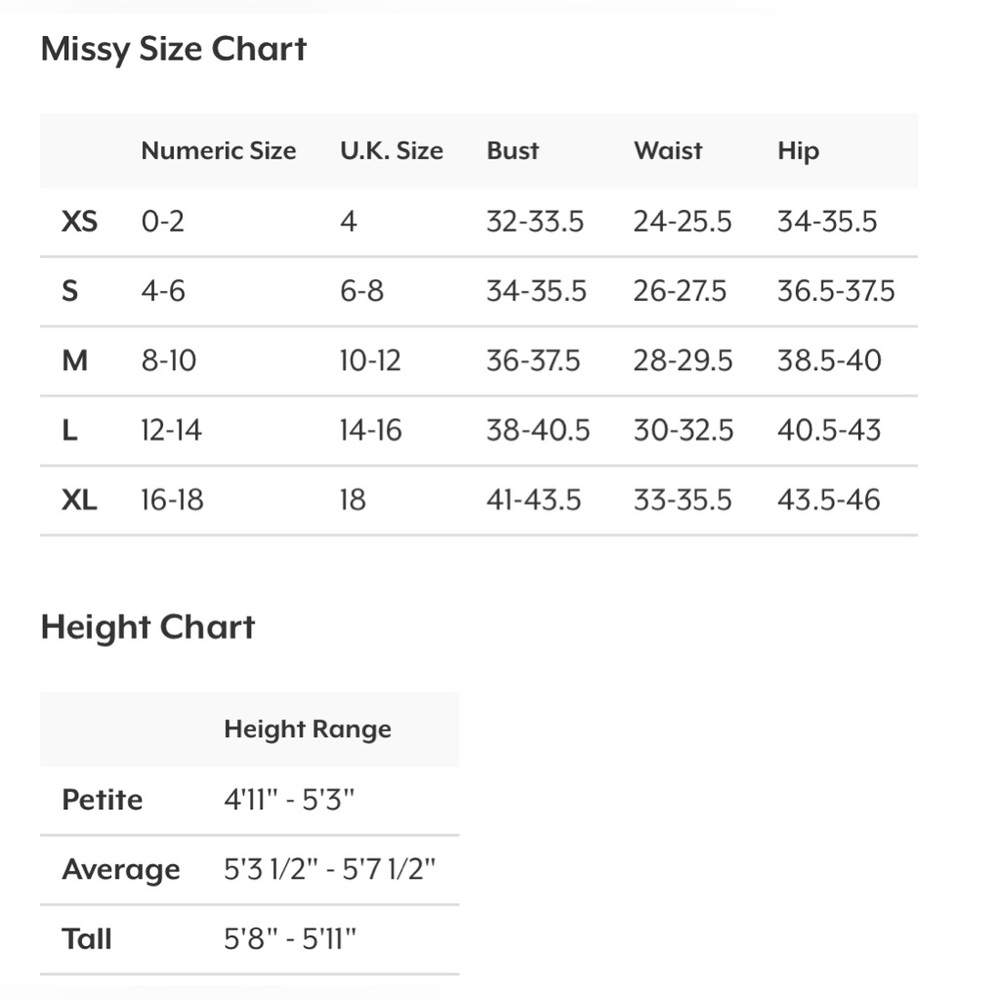
Task: Click bust value 38-40.5 in L row
Action: pyautogui.click(x=538, y=430)
